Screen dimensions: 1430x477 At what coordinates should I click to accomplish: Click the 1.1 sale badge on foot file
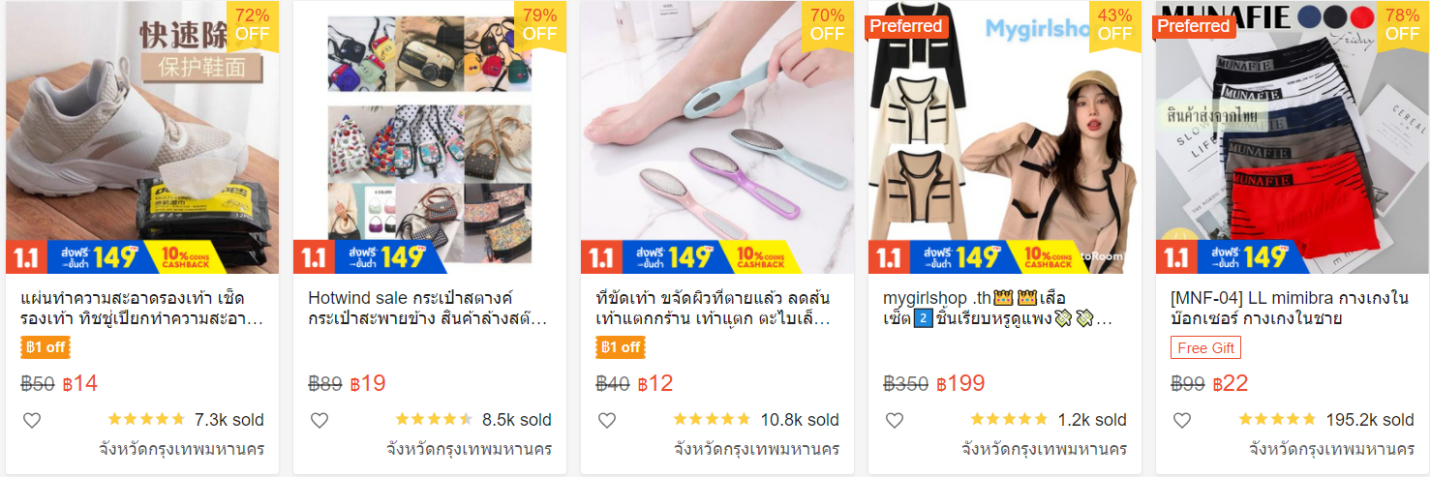click(x=601, y=257)
